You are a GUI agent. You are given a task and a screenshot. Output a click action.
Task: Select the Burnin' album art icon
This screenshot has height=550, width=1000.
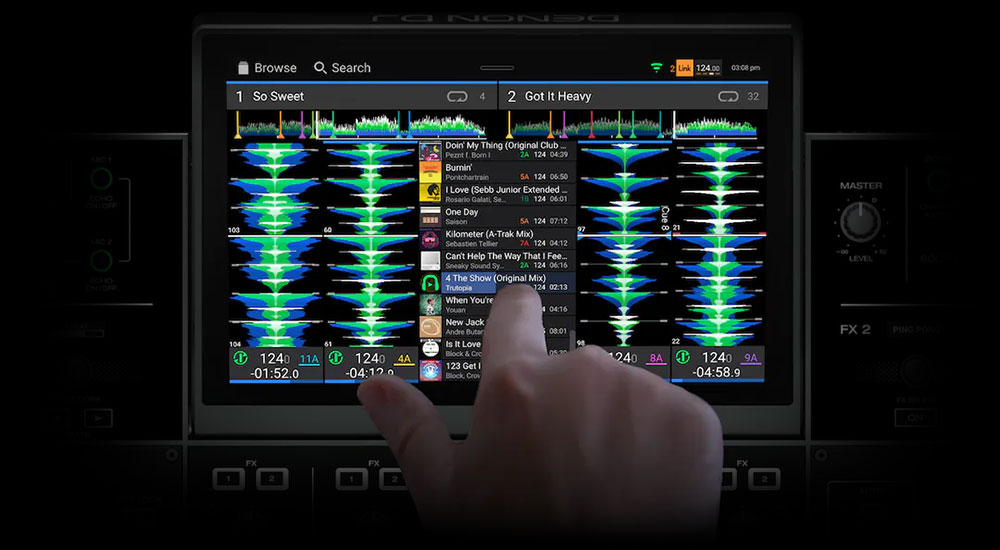(430, 172)
